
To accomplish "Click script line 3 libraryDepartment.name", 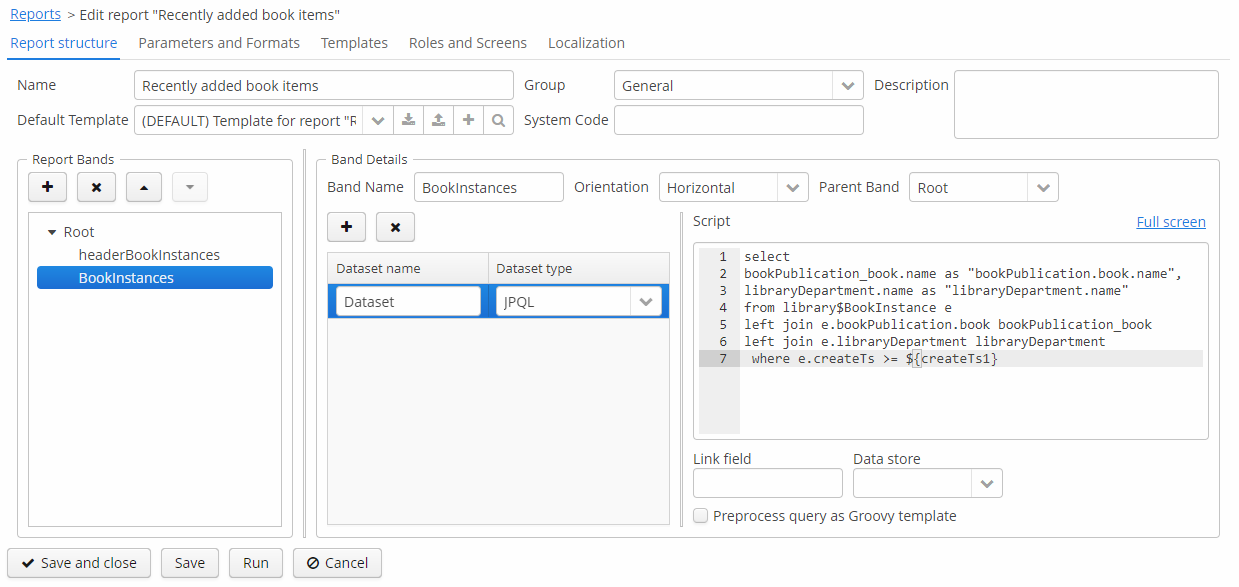I will coord(936,291).
